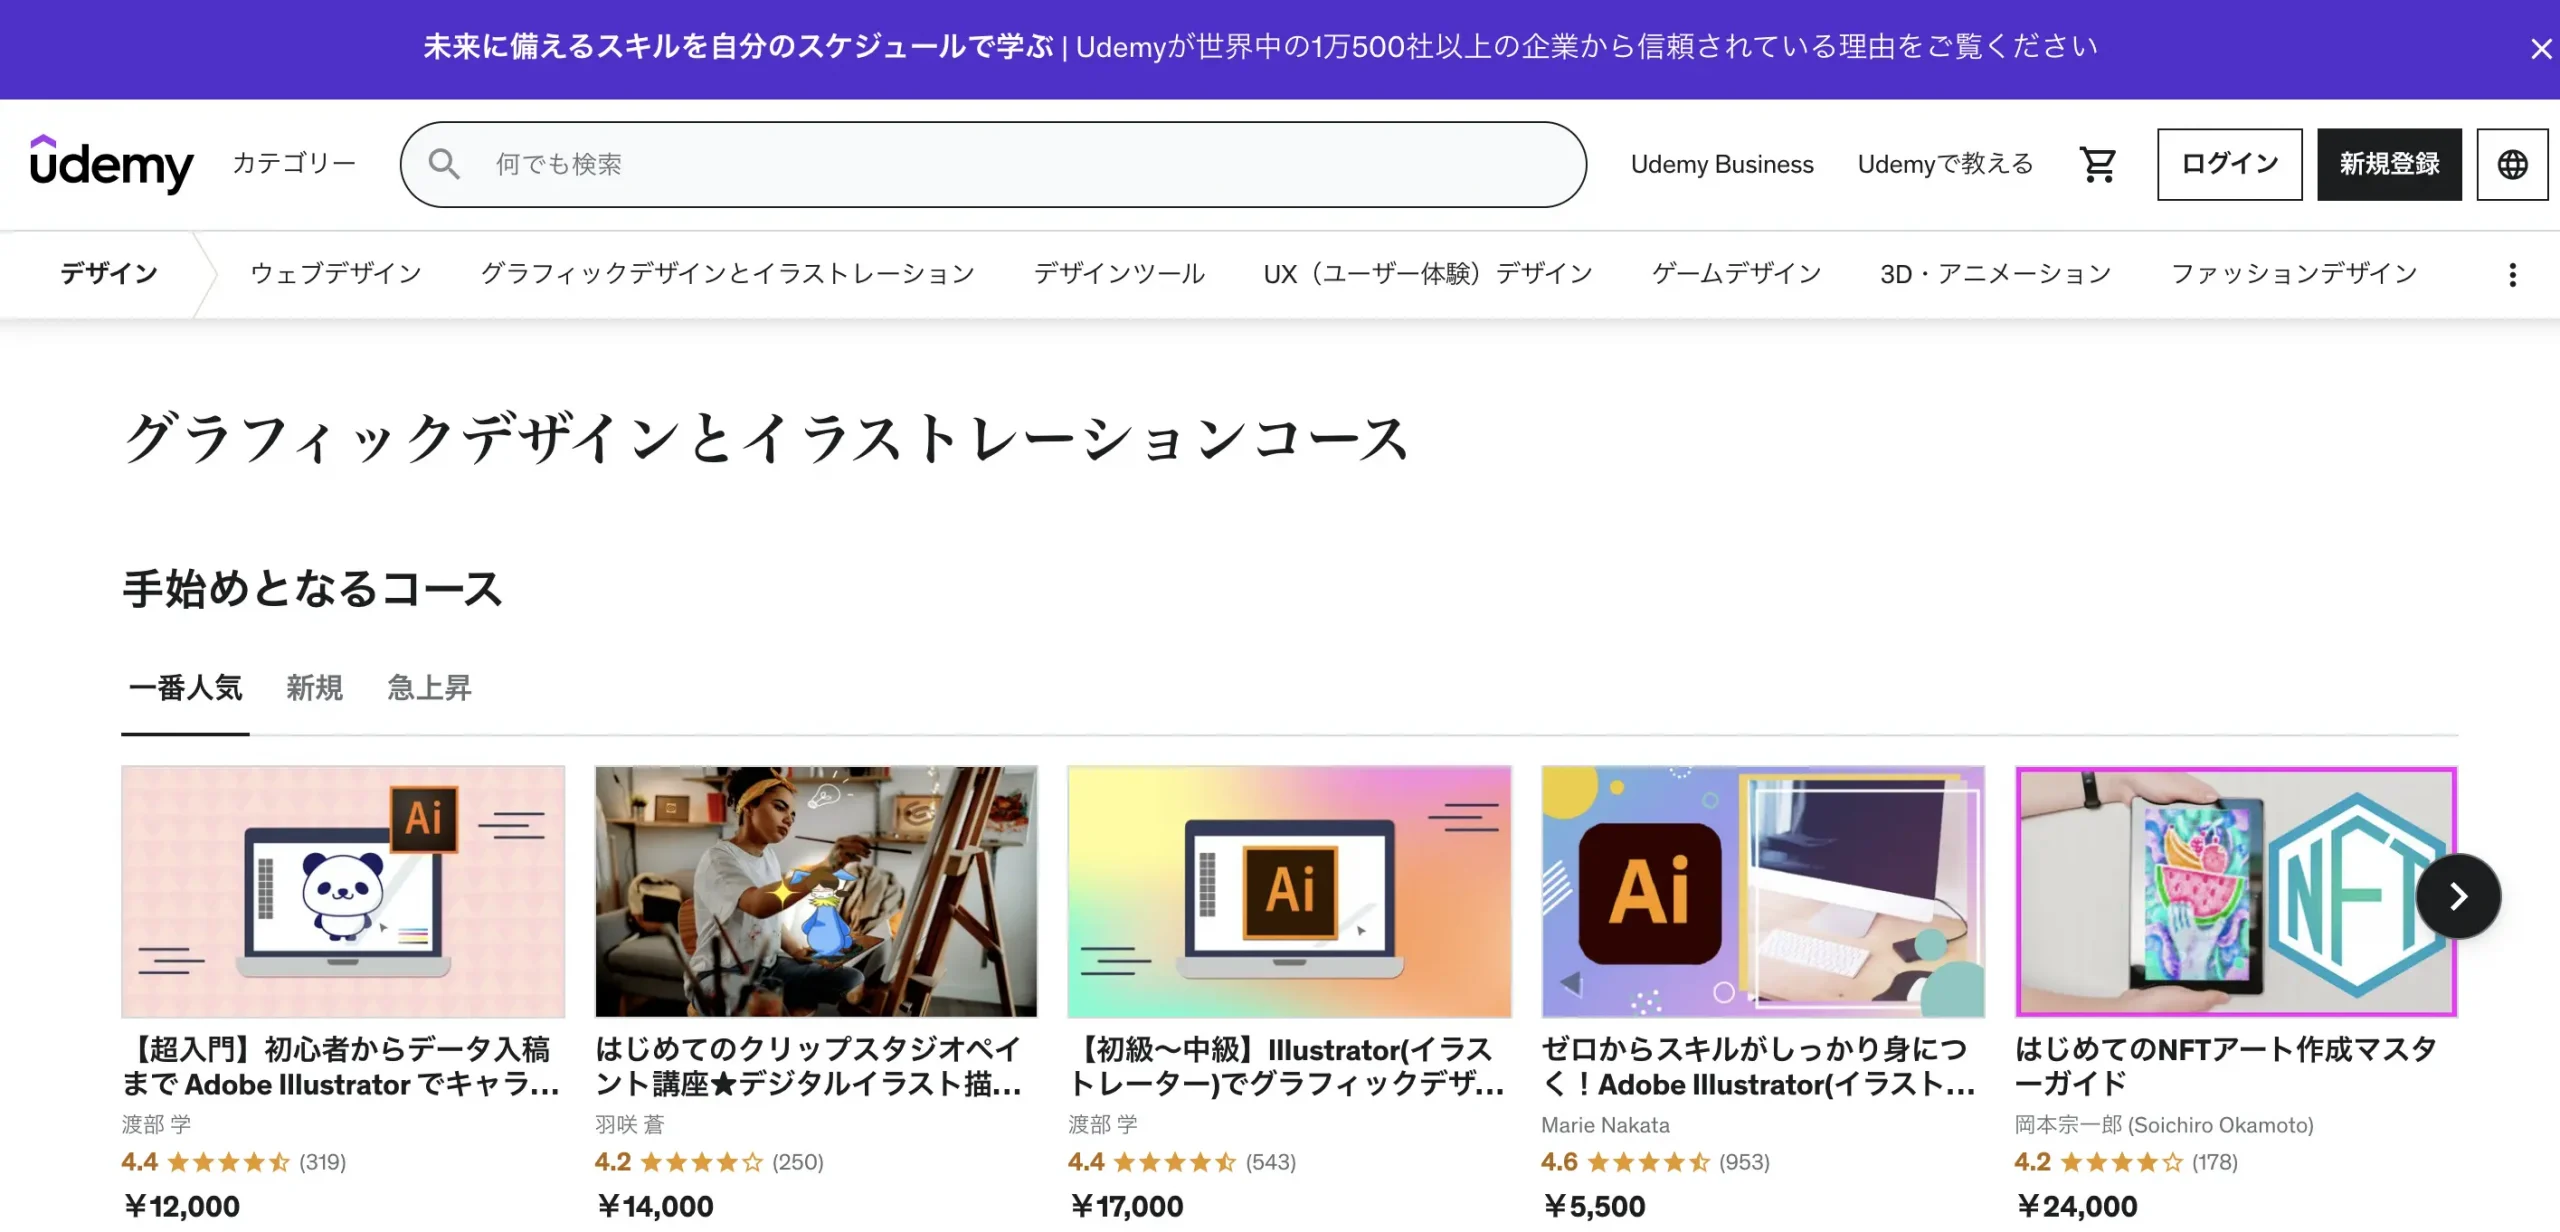Switch to 一番人気 tab

pyautogui.click(x=185, y=689)
